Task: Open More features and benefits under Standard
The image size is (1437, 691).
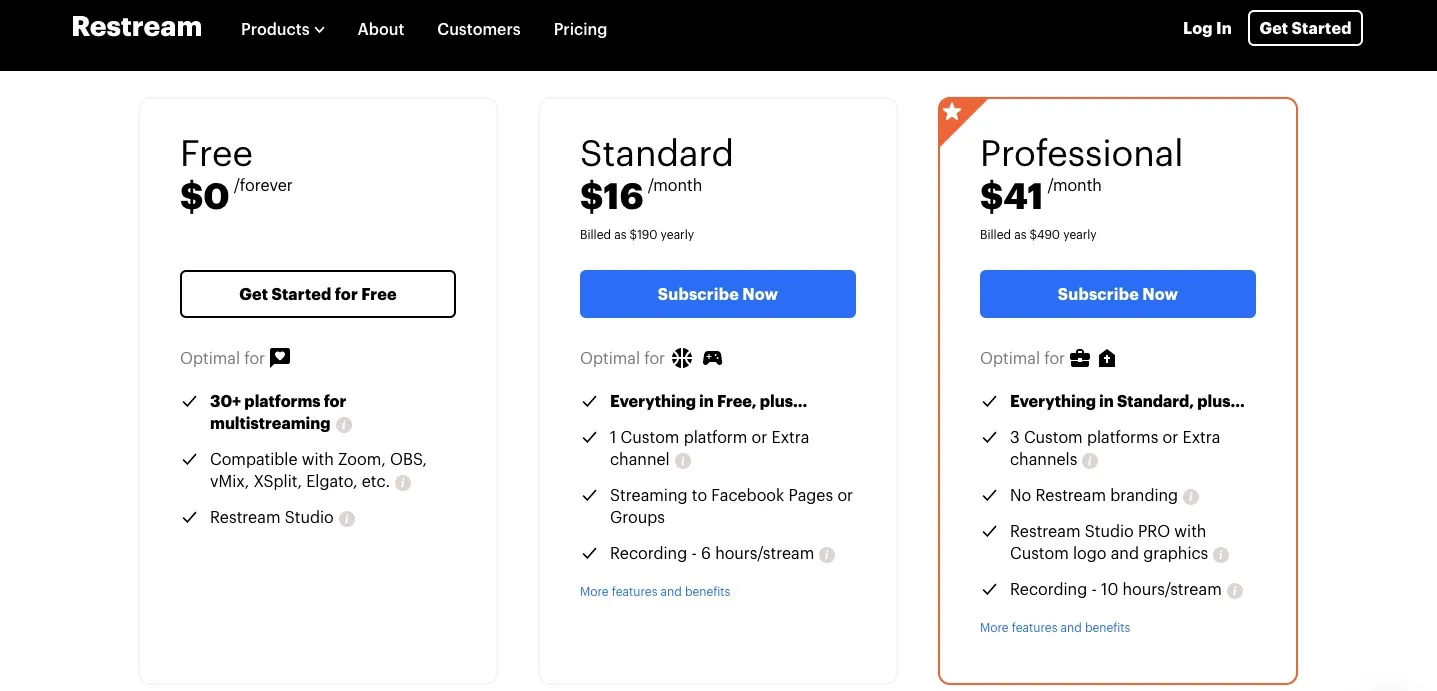Action: tap(655, 592)
